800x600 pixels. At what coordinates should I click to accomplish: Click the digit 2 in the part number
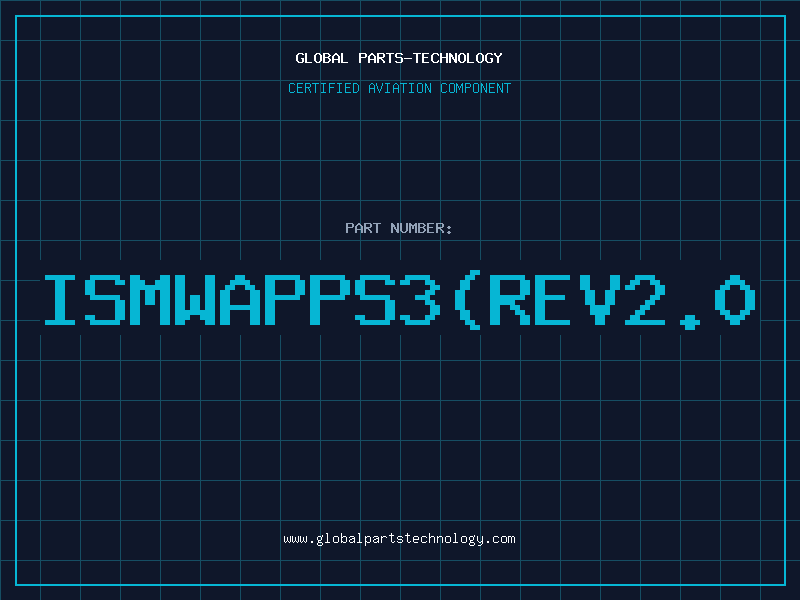coord(644,300)
